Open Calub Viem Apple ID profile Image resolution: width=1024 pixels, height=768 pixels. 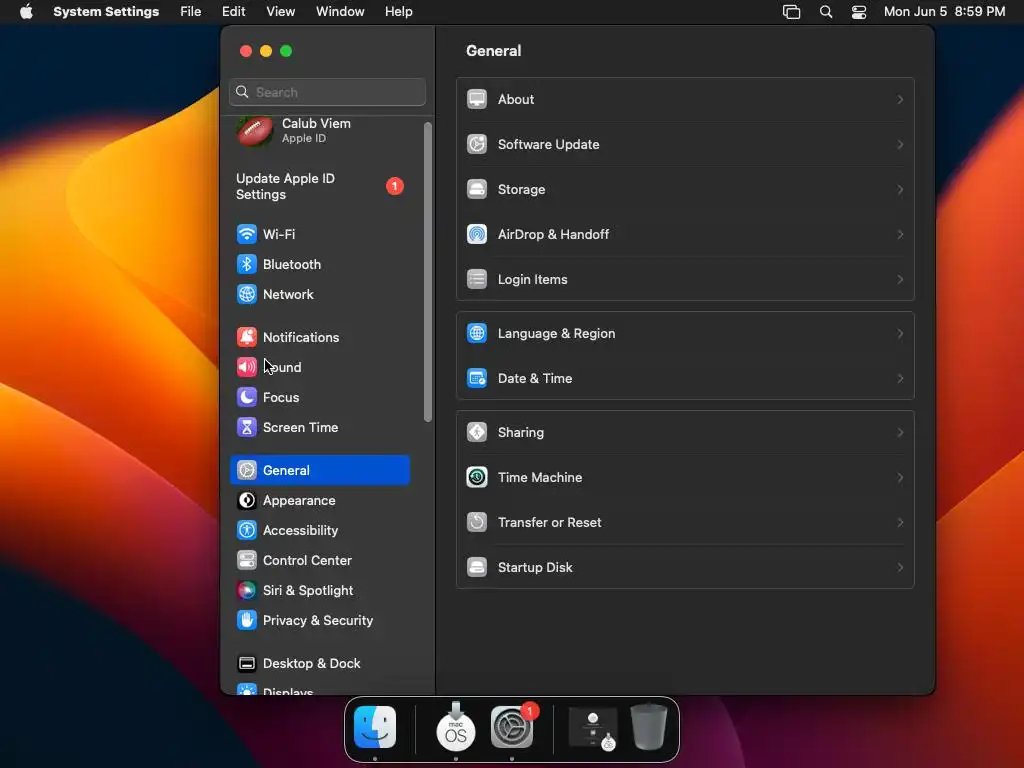tap(320, 131)
